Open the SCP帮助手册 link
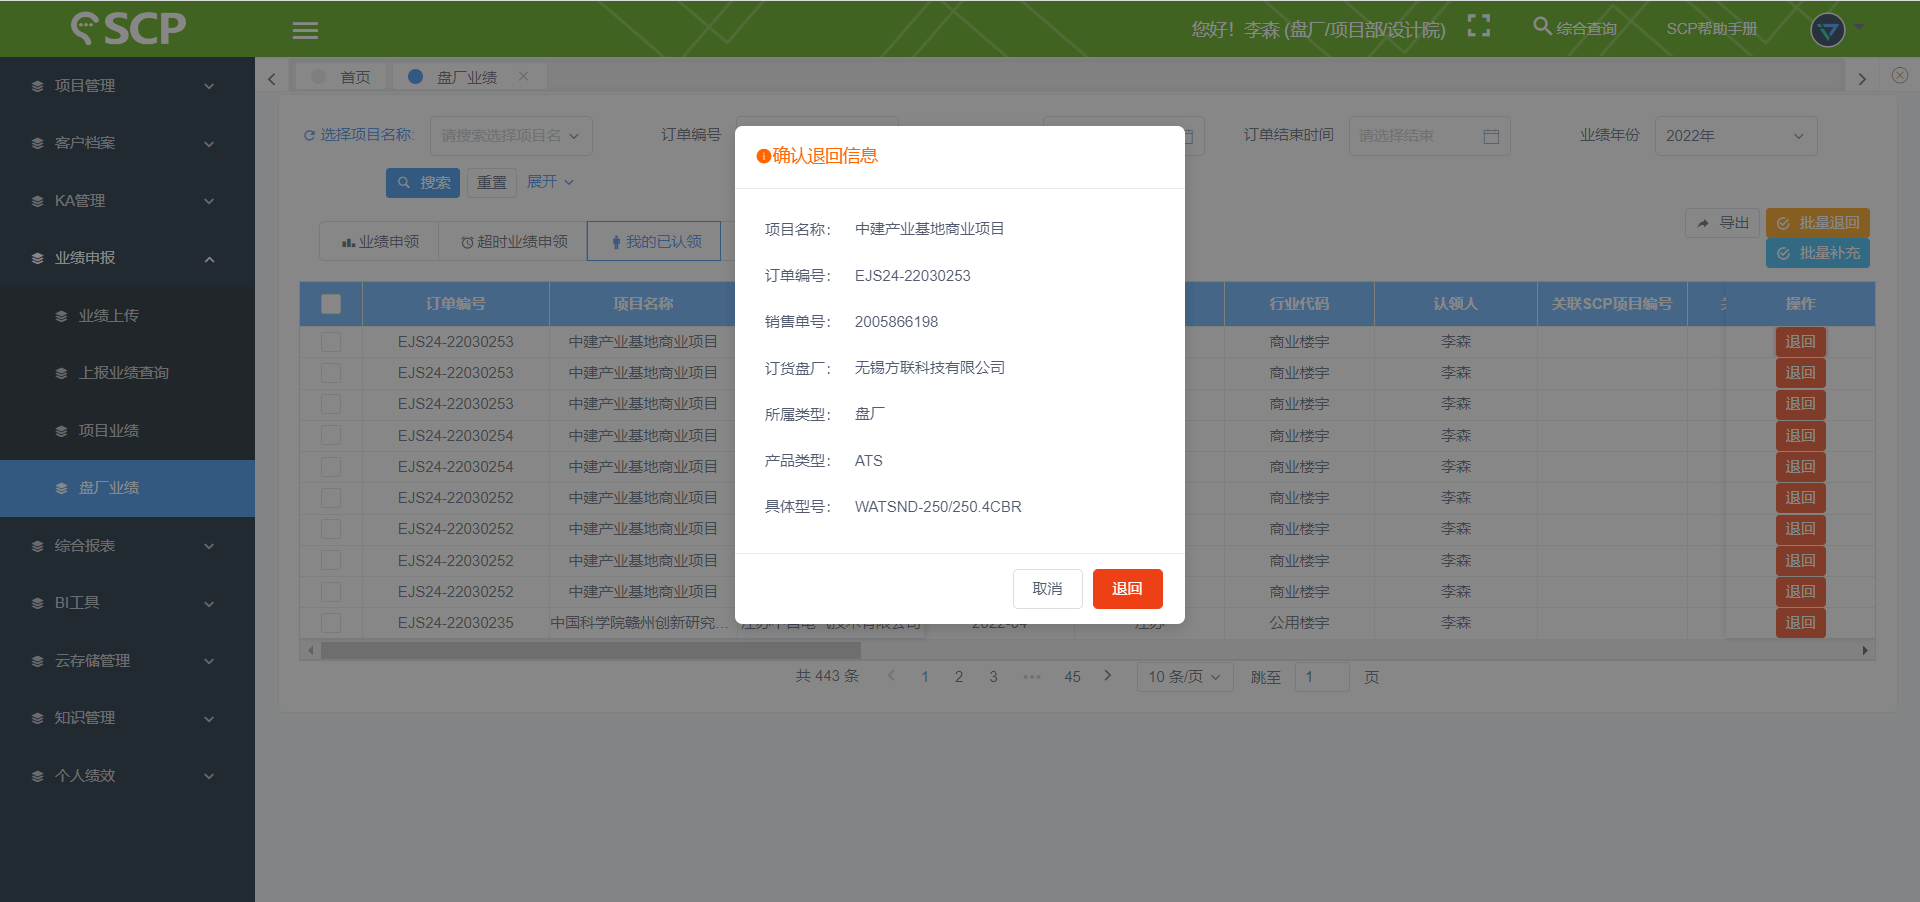 pyautogui.click(x=1711, y=29)
